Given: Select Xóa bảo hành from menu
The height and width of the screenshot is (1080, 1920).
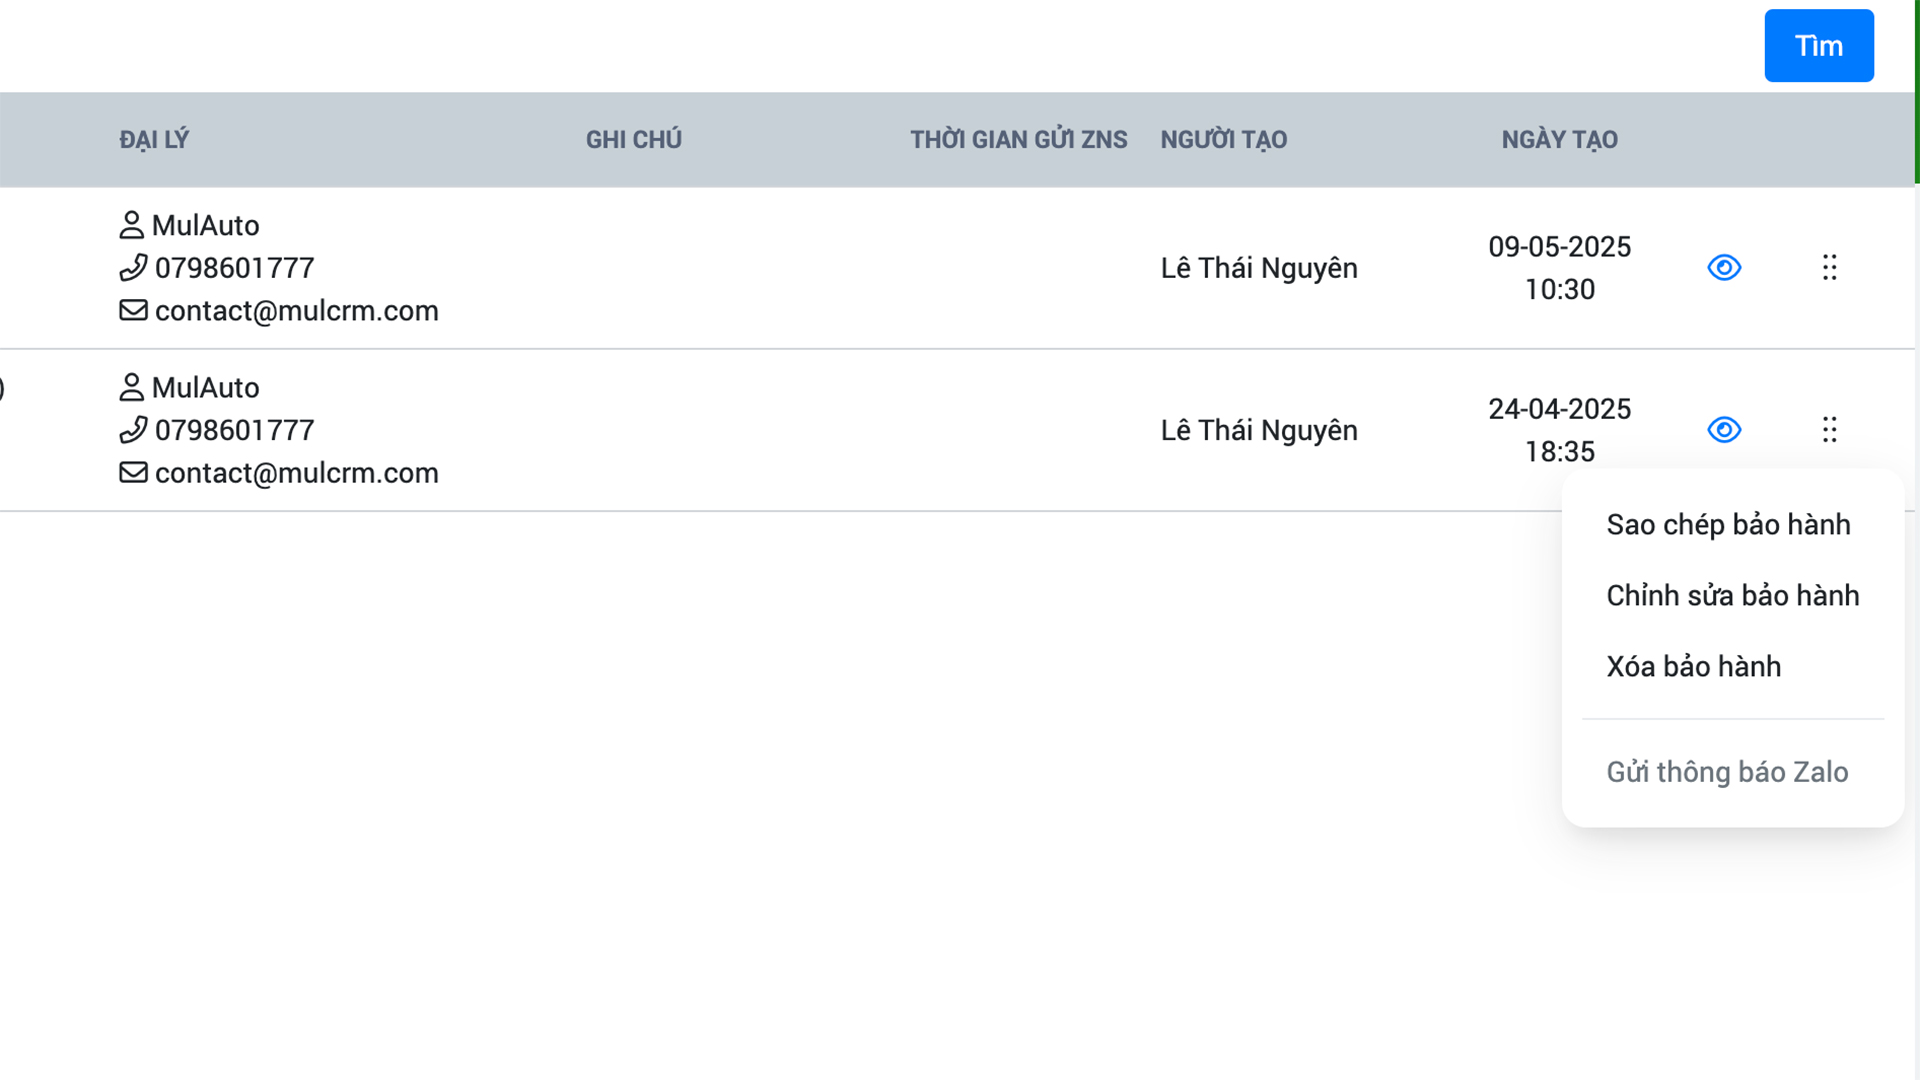Looking at the screenshot, I should [x=1693, y=667].
